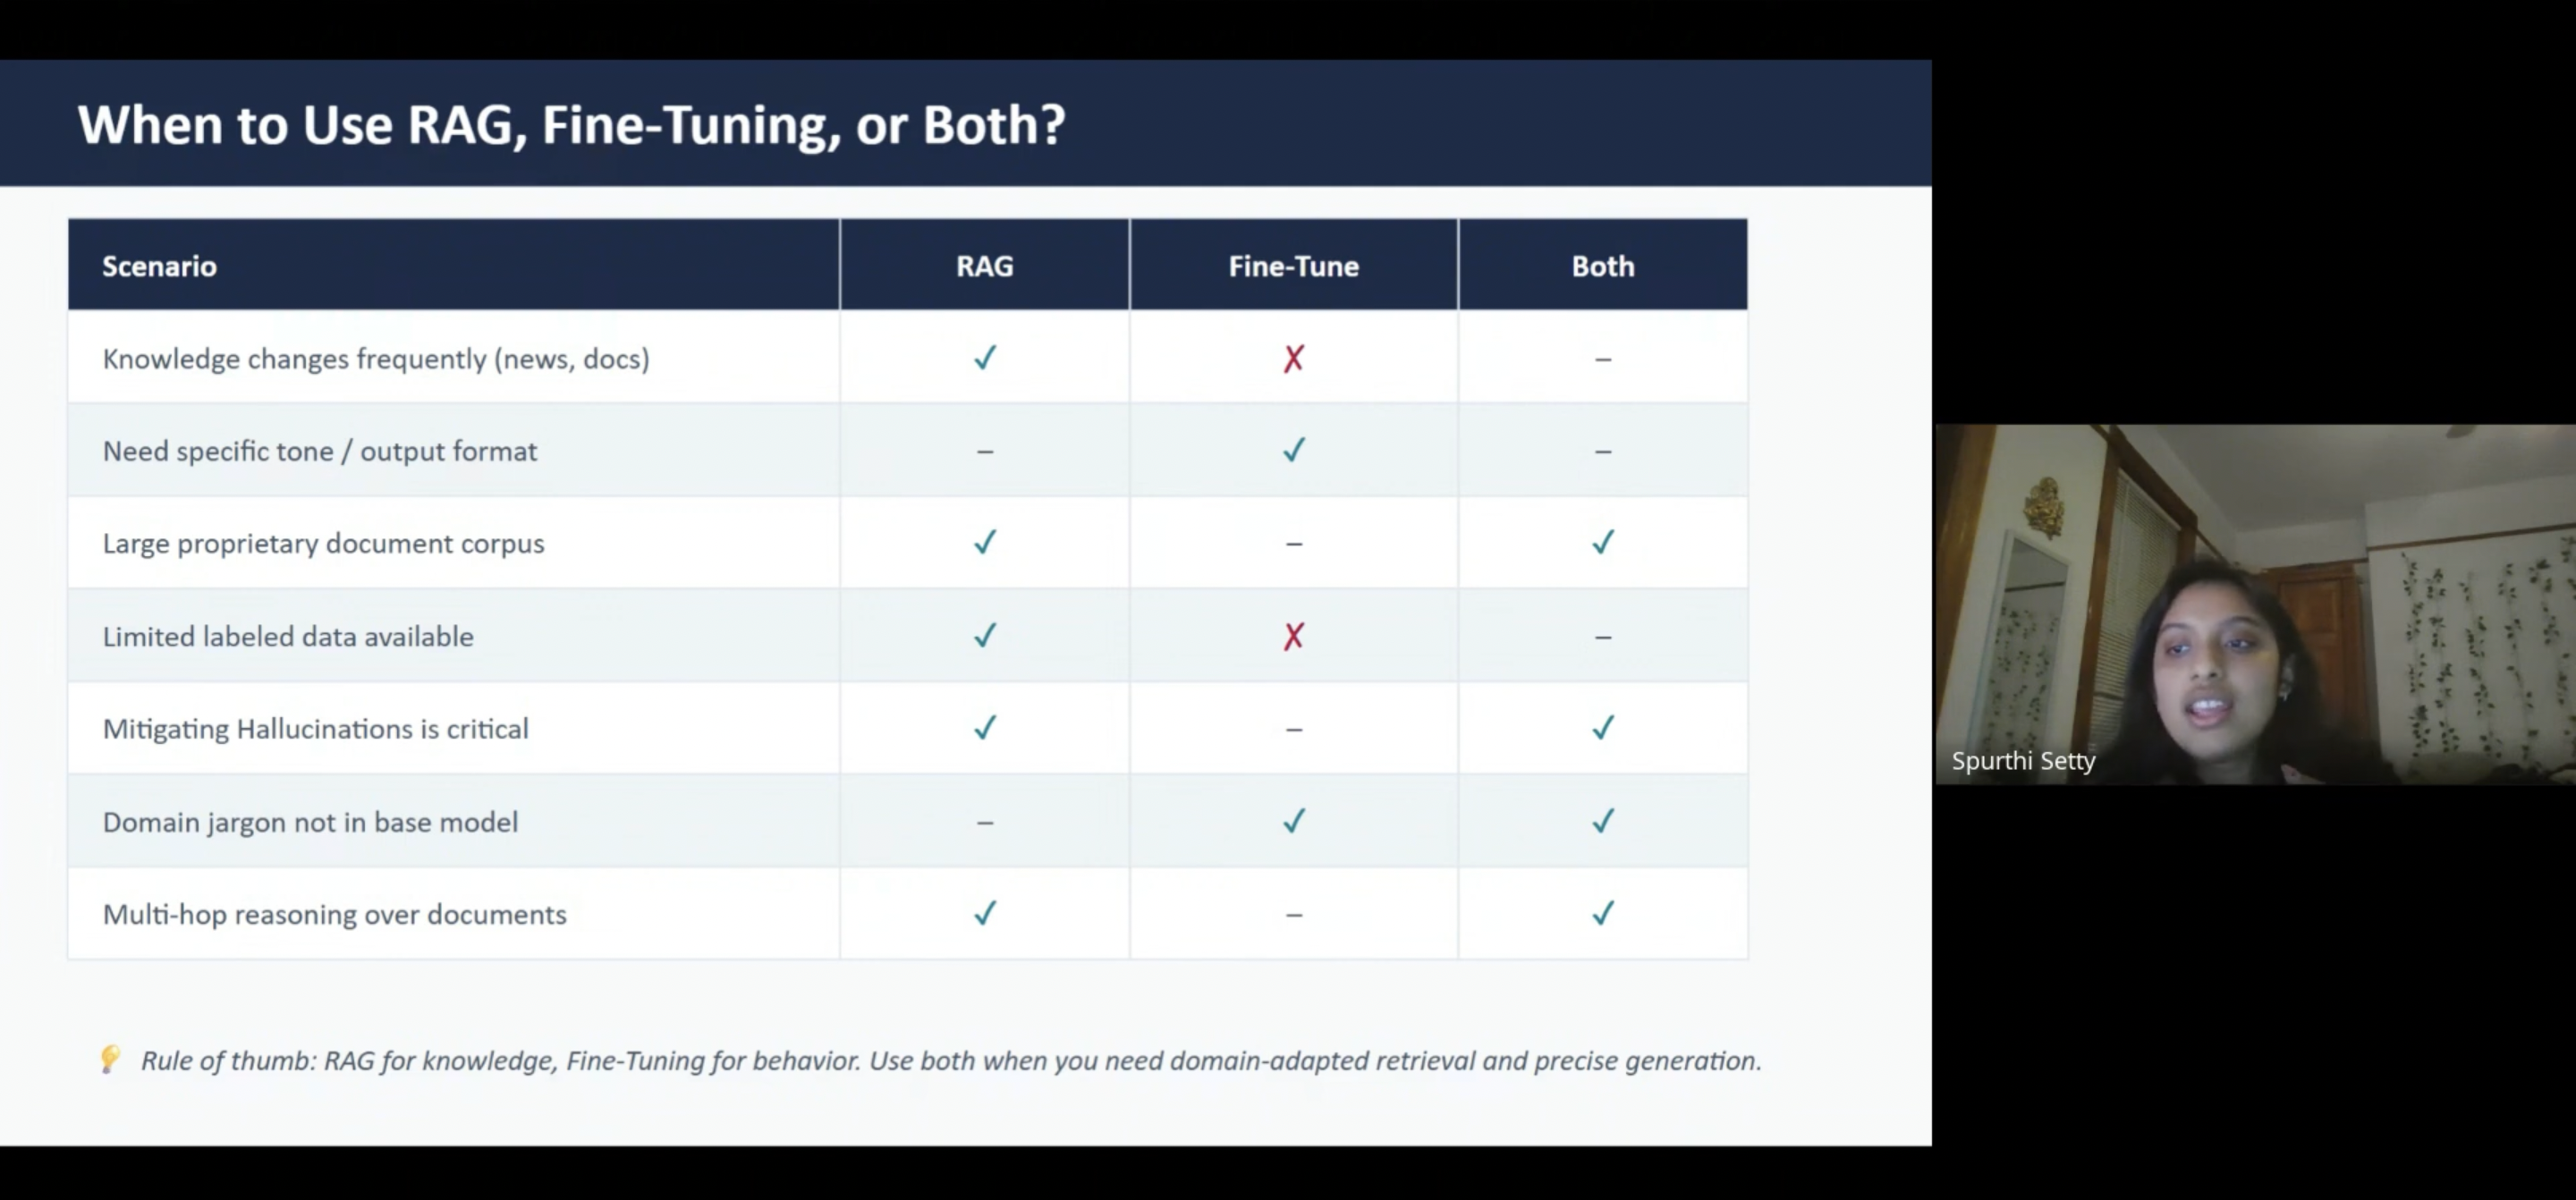Image resolution: width=2576 pixels, height=1200 pixels.
Task: Click RAG checkmark for Knowledge changes frequently
Action: point(985,358)
